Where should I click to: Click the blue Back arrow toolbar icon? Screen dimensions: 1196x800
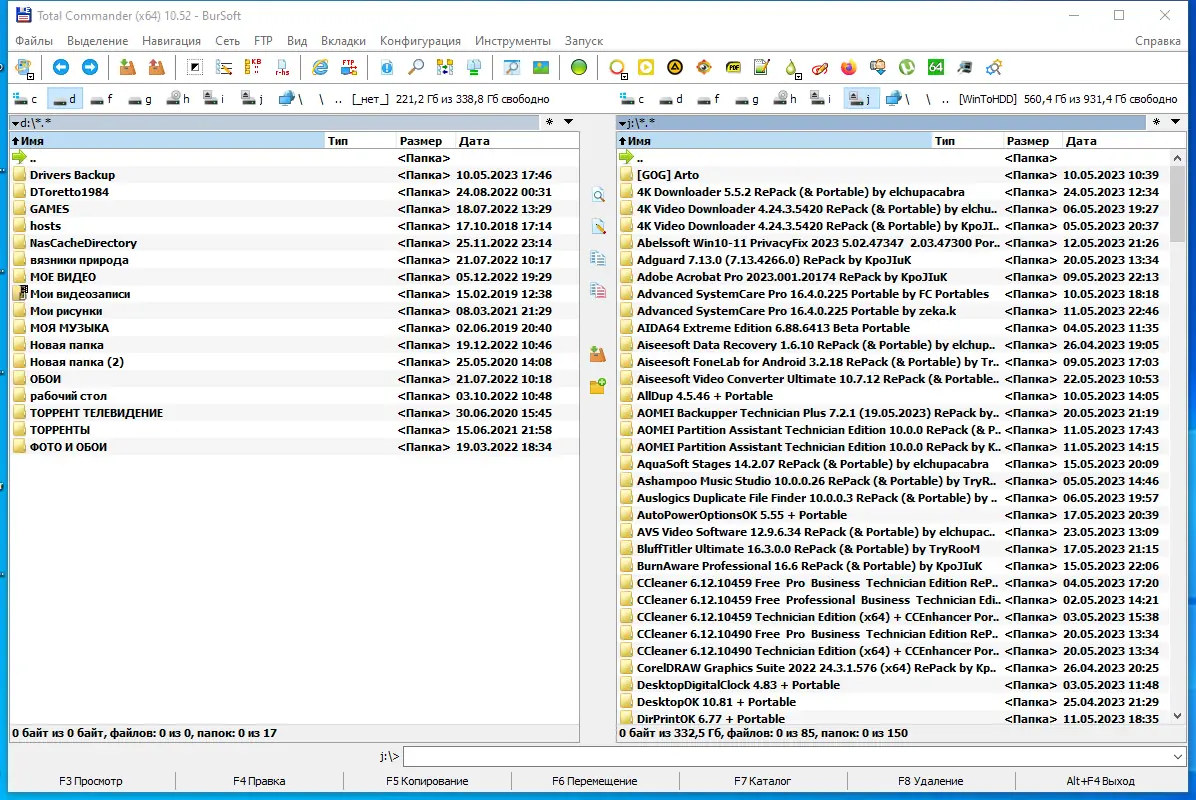[60, 67]
